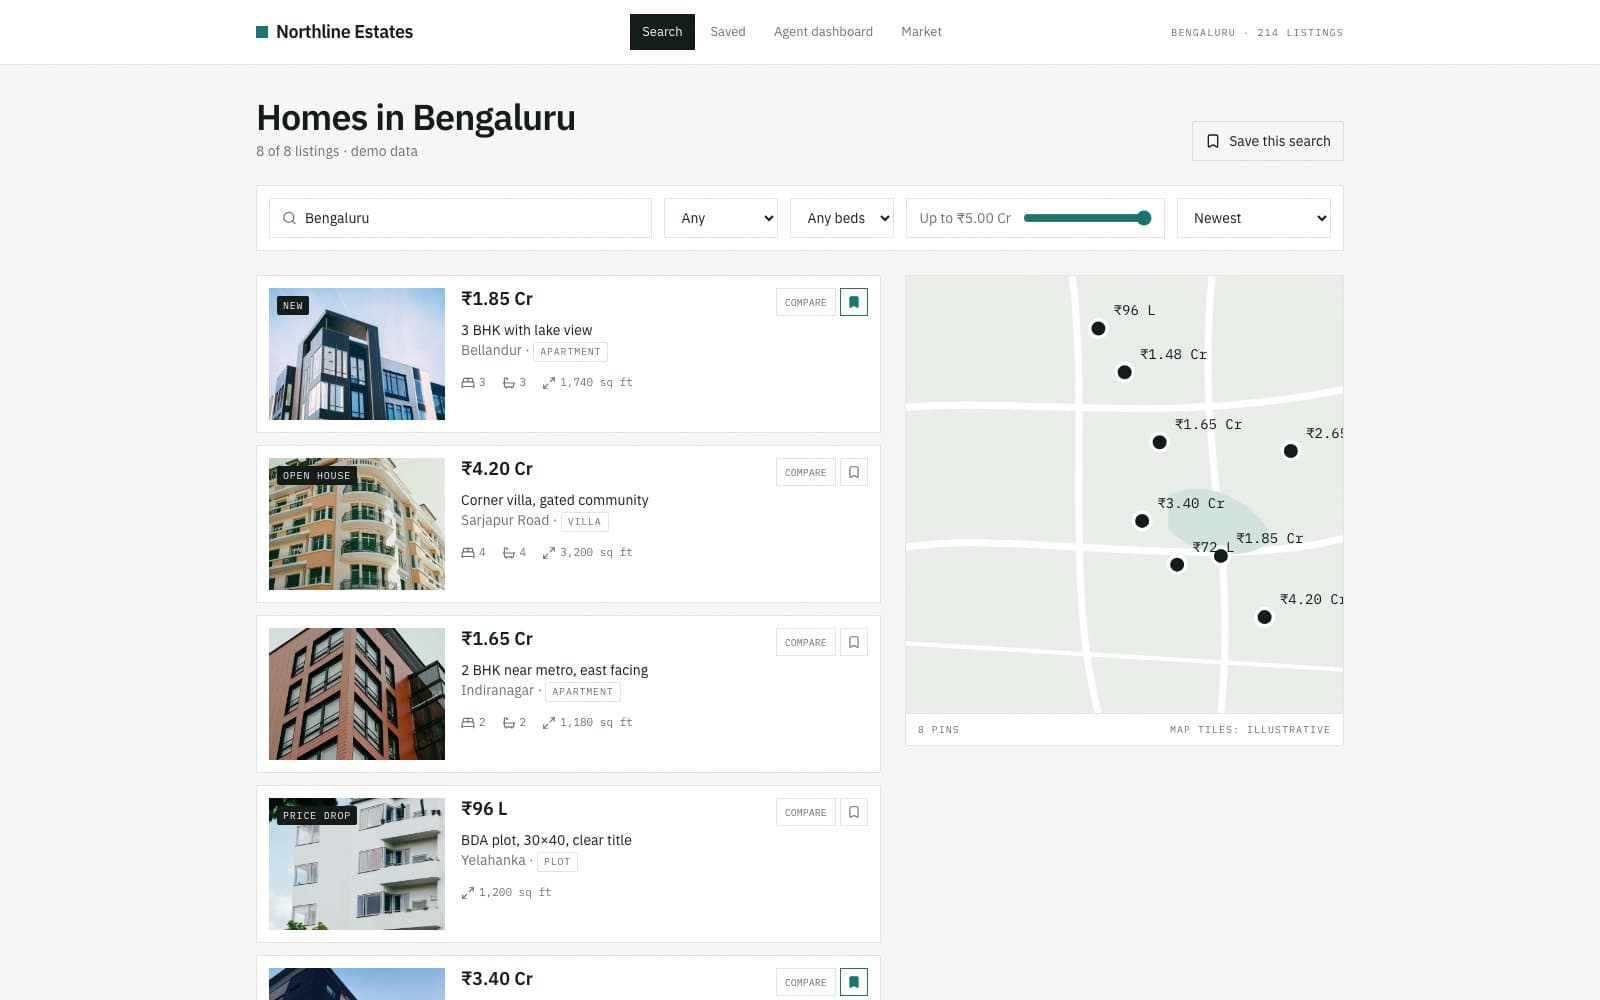Click the area icon beside 1,740 sq ft
The width and height of the screenshot is (1600, 1000).
548,383
